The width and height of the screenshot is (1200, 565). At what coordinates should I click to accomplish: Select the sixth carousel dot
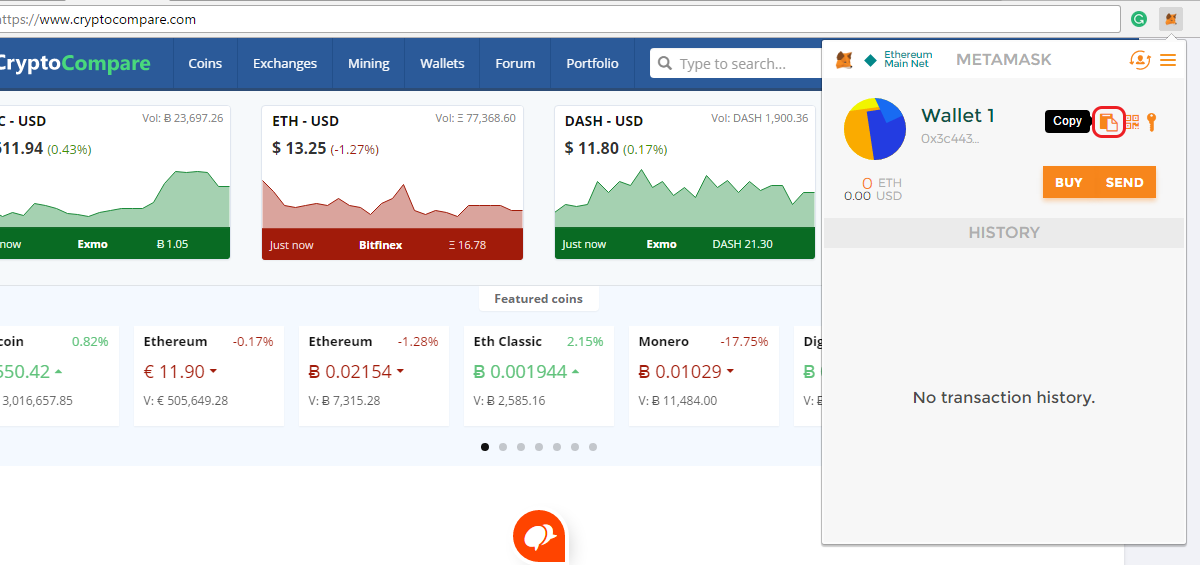575,447
